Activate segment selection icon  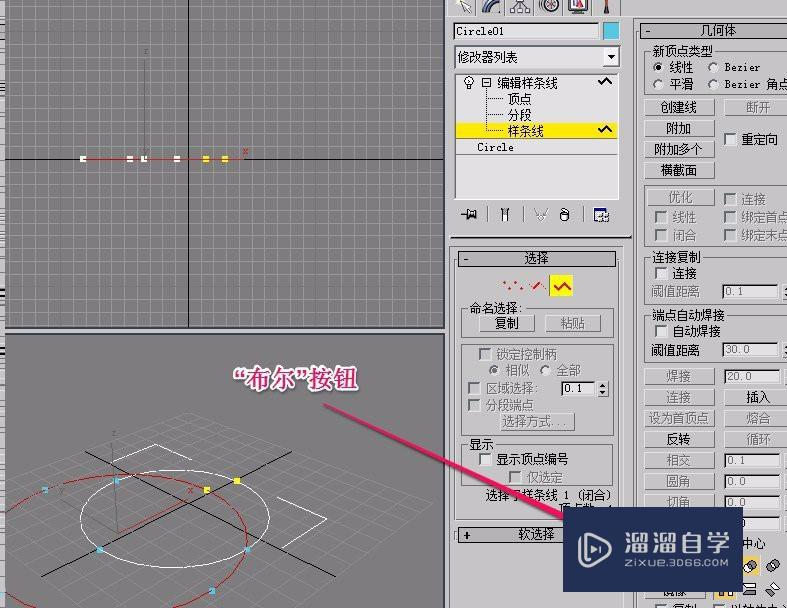pos(538,286)
